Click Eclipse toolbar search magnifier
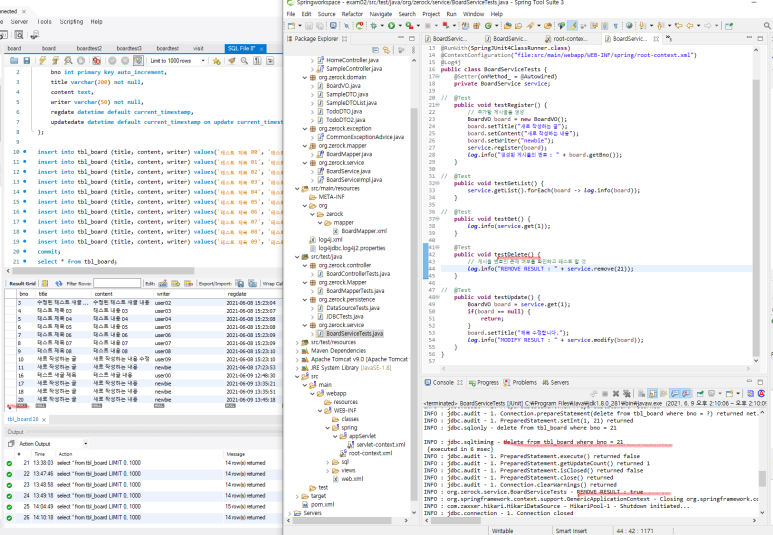 (768, 26)
